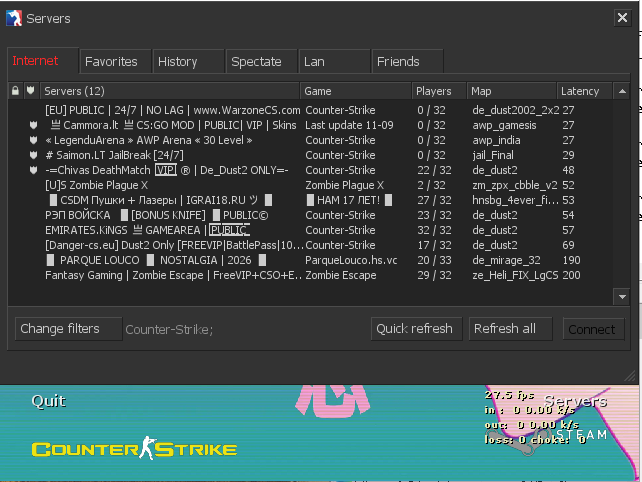
Task: Sort the list by the Players column
Action: (434, 91)
